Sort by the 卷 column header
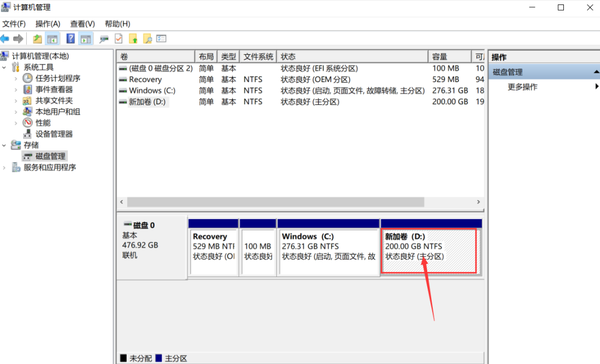Viewport: 600px width, 364px height. (156, 57)
